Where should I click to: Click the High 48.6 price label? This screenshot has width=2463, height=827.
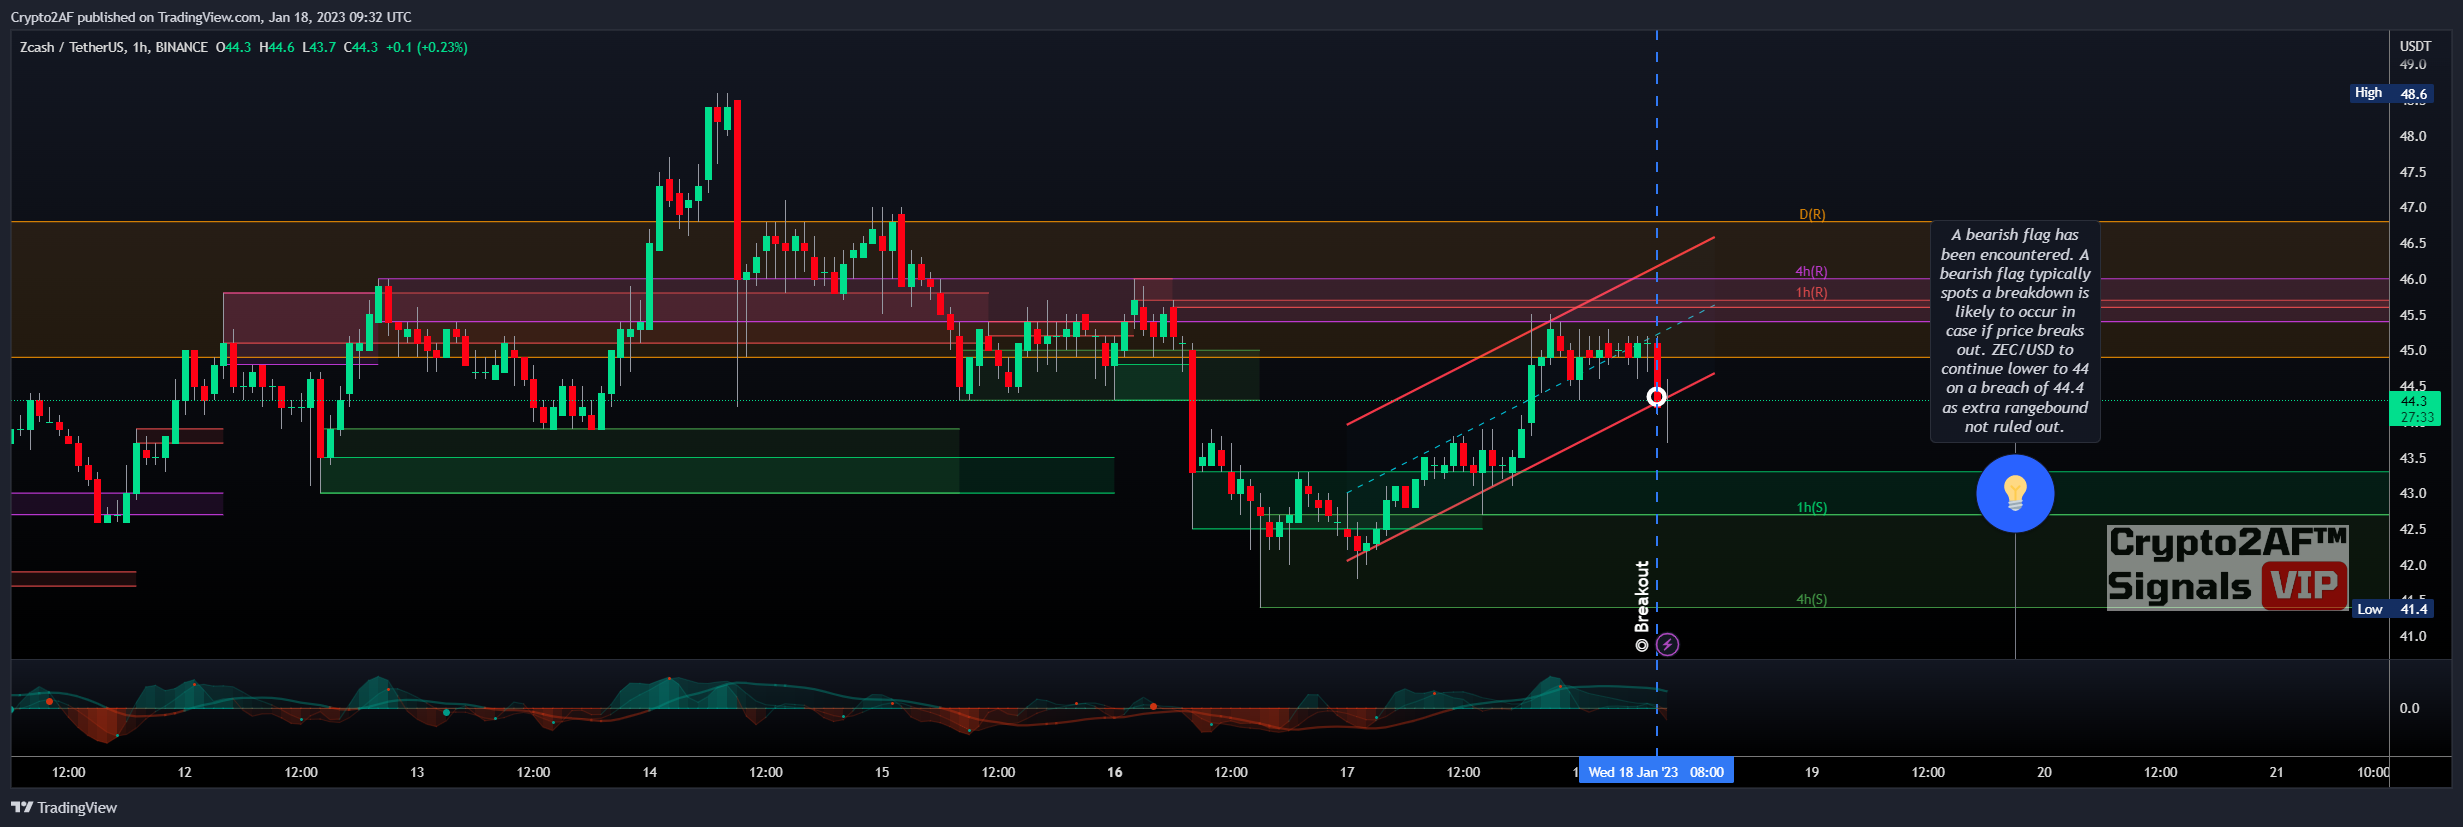pos(2391,93)
